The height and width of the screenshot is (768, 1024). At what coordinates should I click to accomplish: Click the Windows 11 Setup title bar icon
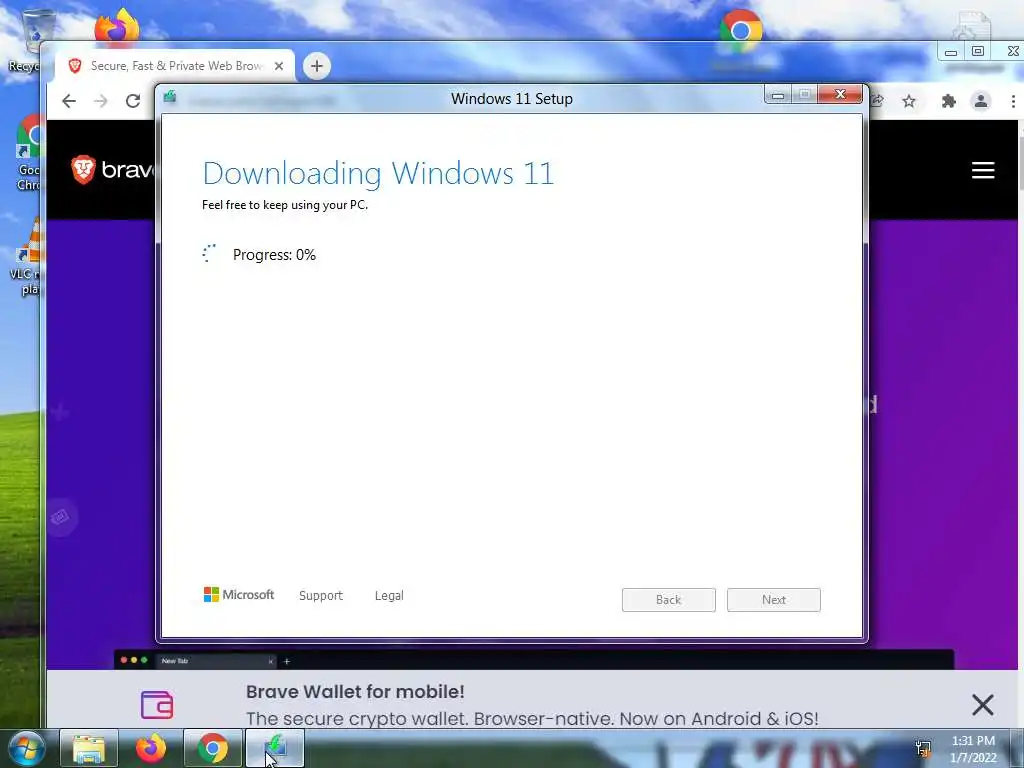170,97
